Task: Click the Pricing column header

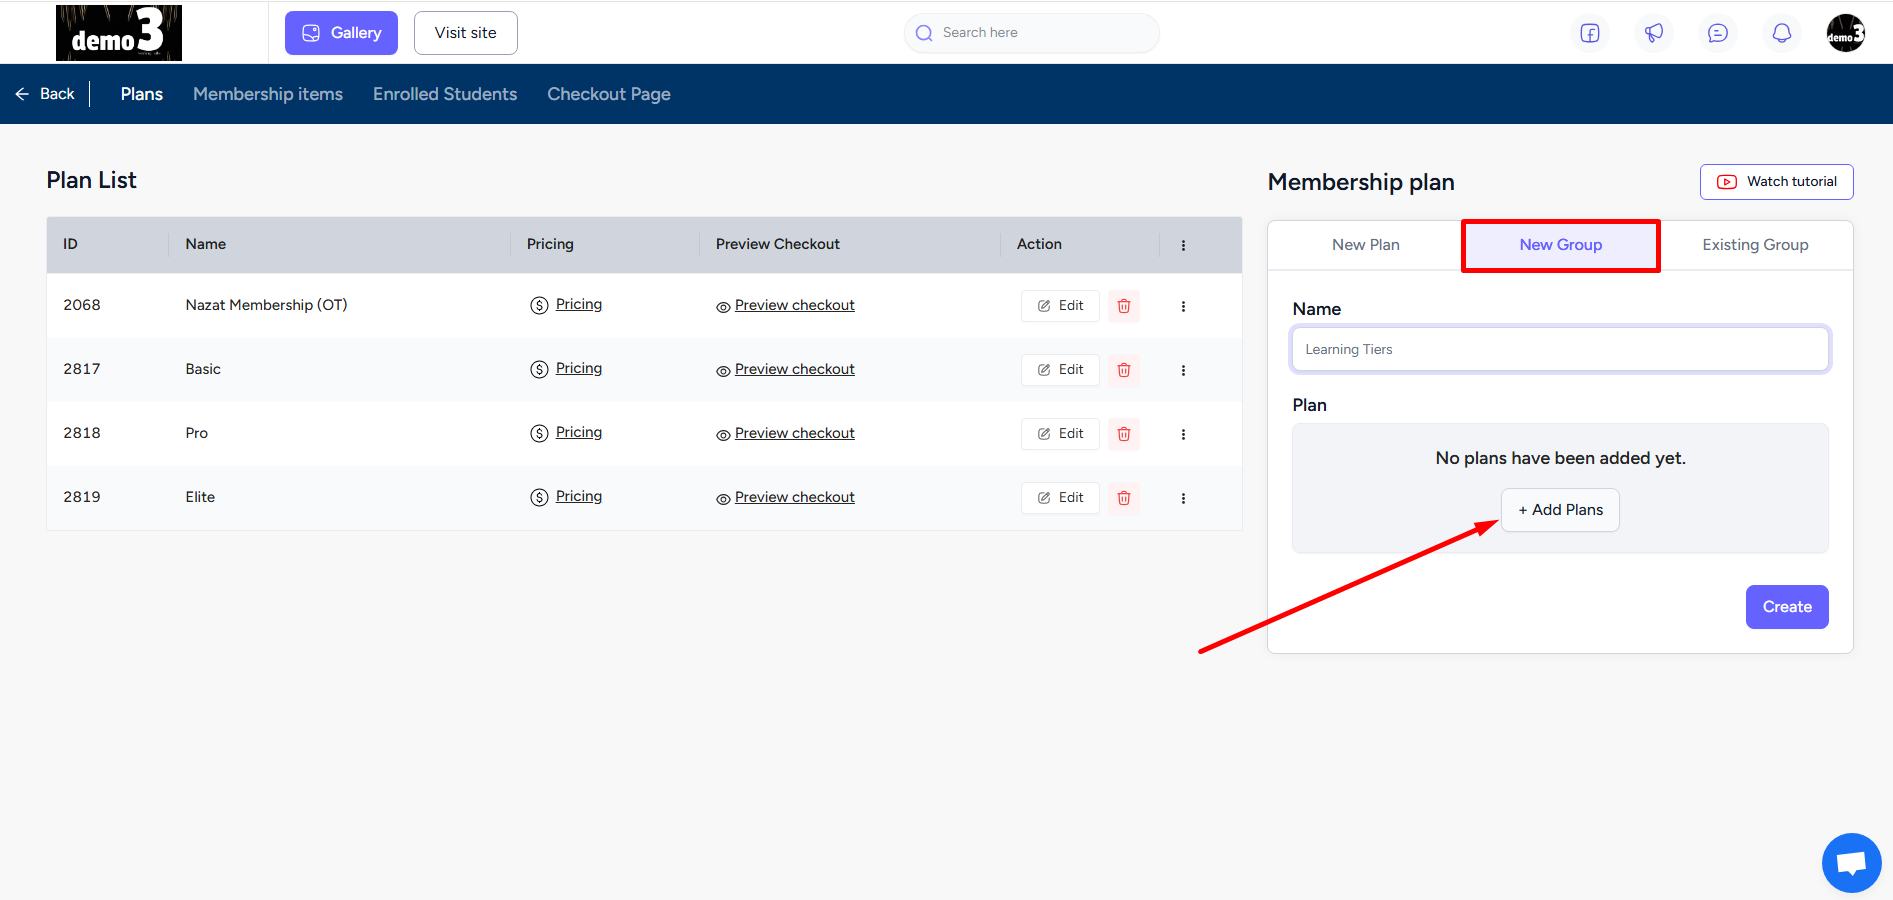Action: pos(551,244)
